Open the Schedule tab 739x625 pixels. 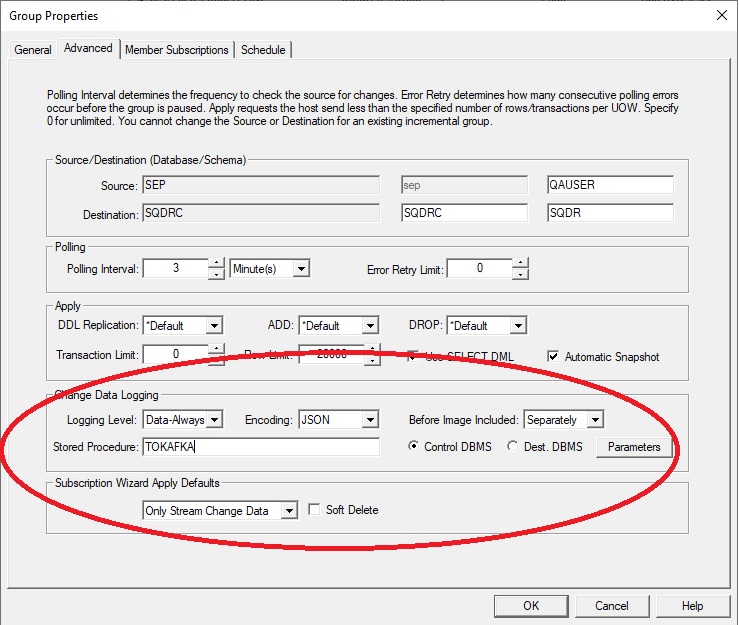pyautogui.click(x=263, y=50)
